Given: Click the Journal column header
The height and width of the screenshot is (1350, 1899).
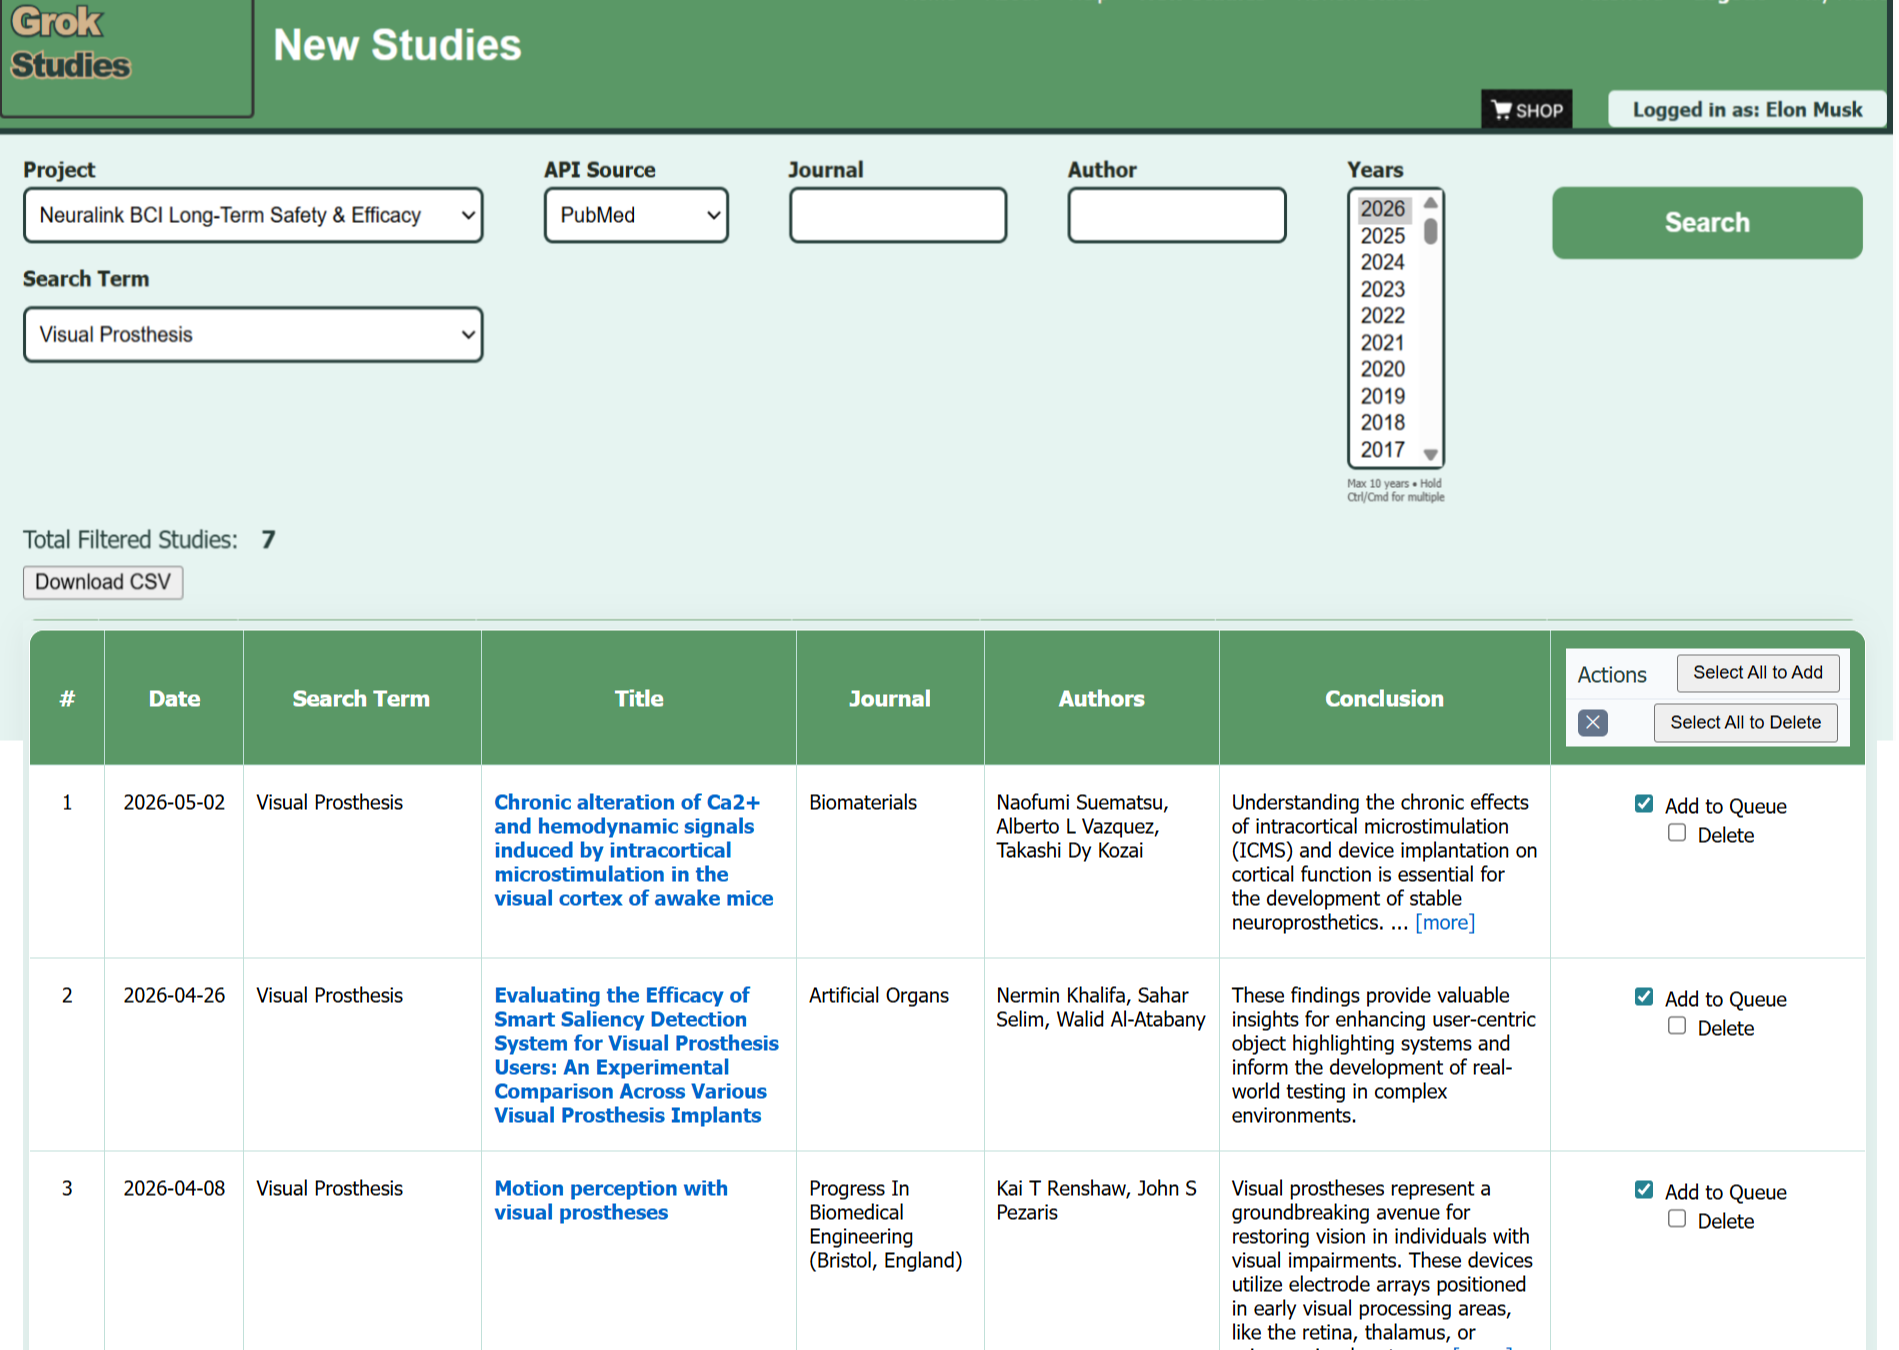Looking at the screenshot, I should 890,699.
